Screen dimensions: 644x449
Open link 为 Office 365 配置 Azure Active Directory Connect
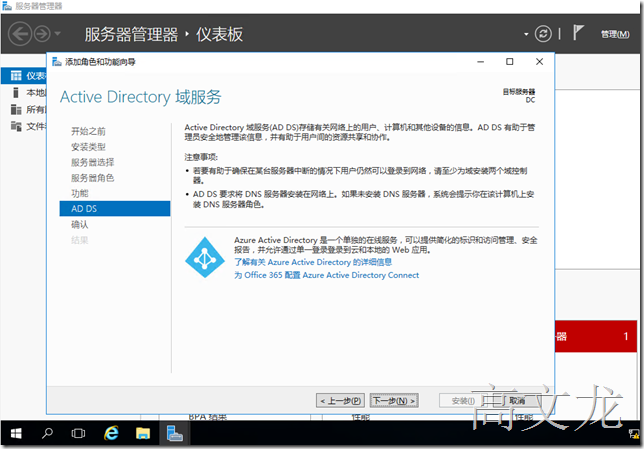(x=327, y=275)
